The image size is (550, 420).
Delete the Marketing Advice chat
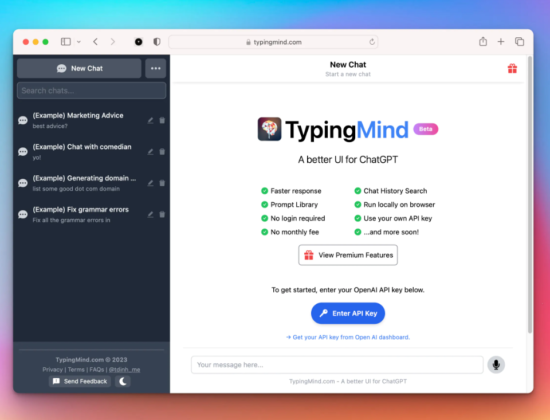162,120
